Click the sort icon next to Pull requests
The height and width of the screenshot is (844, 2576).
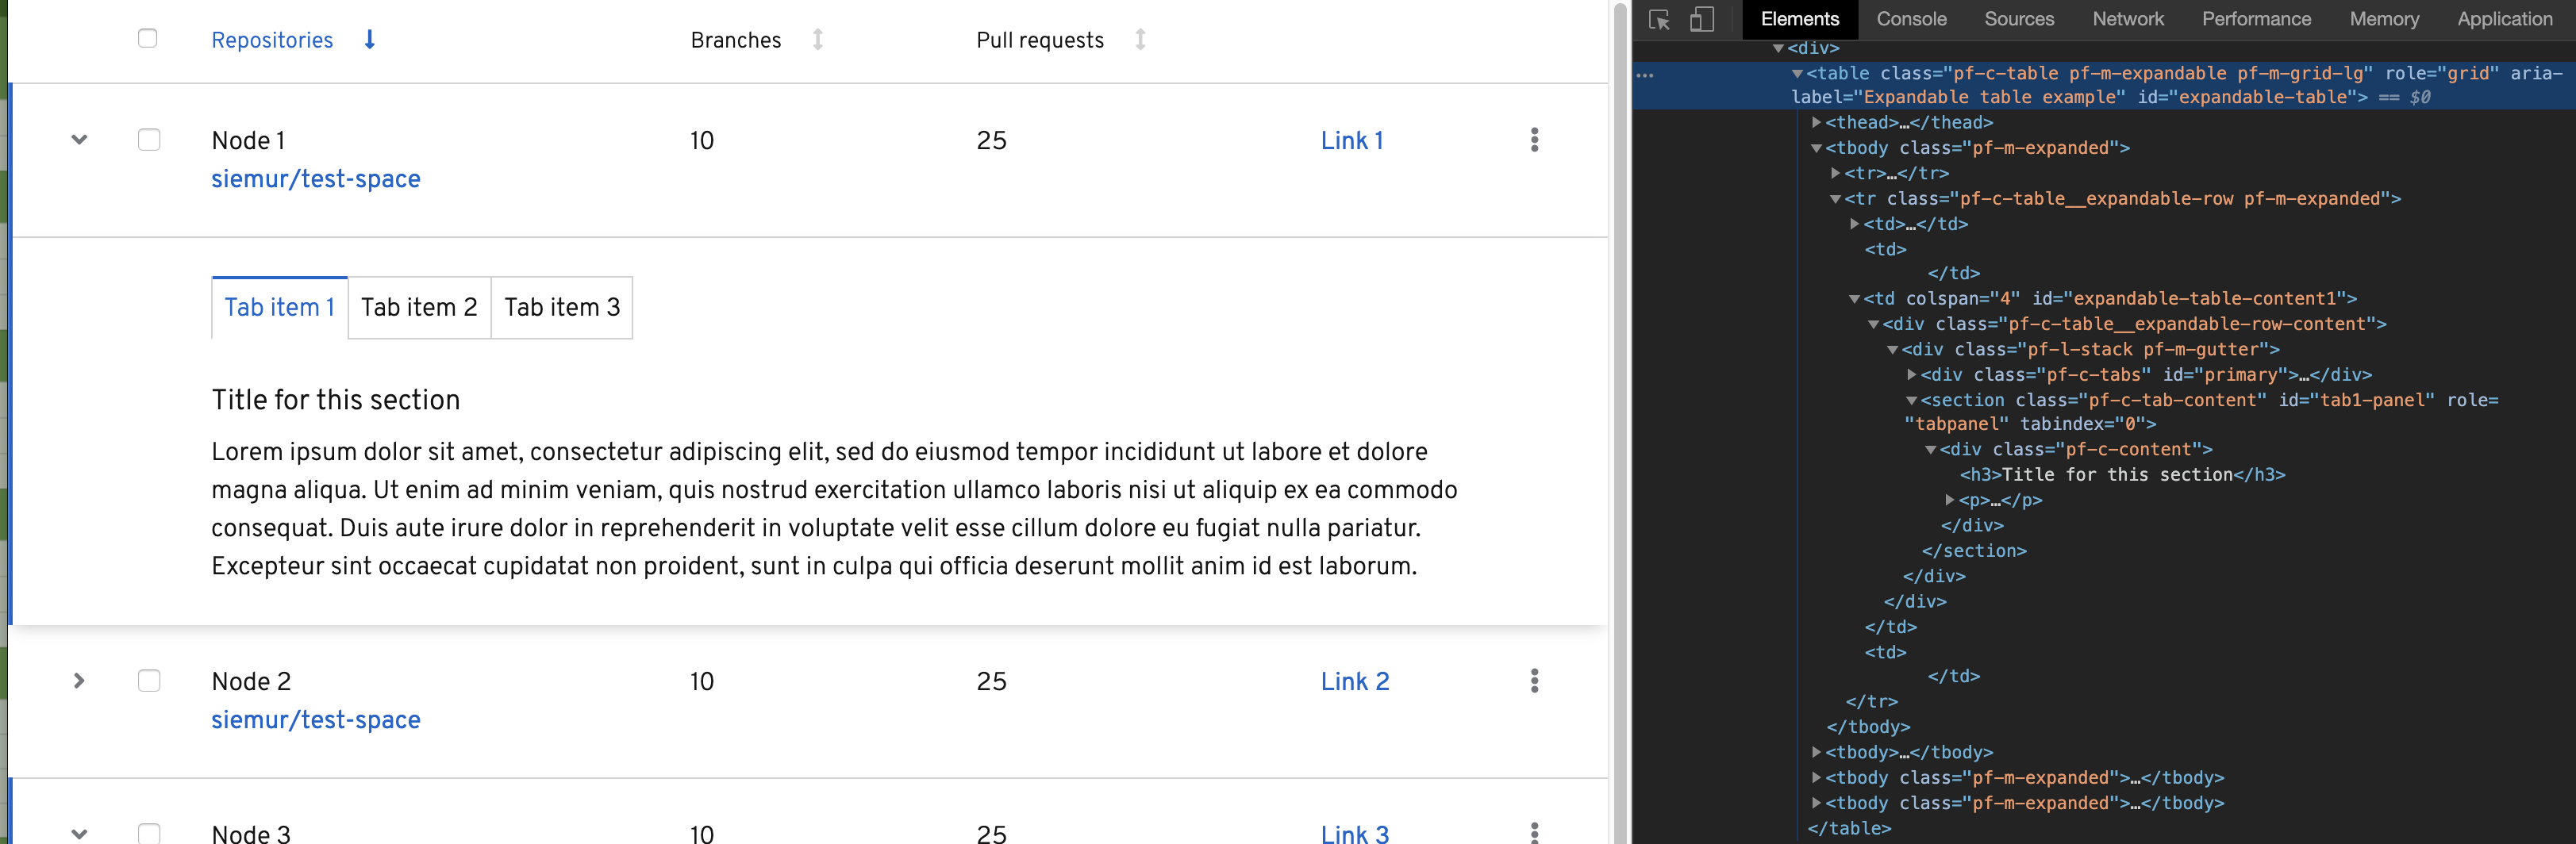coord(1141,40)
